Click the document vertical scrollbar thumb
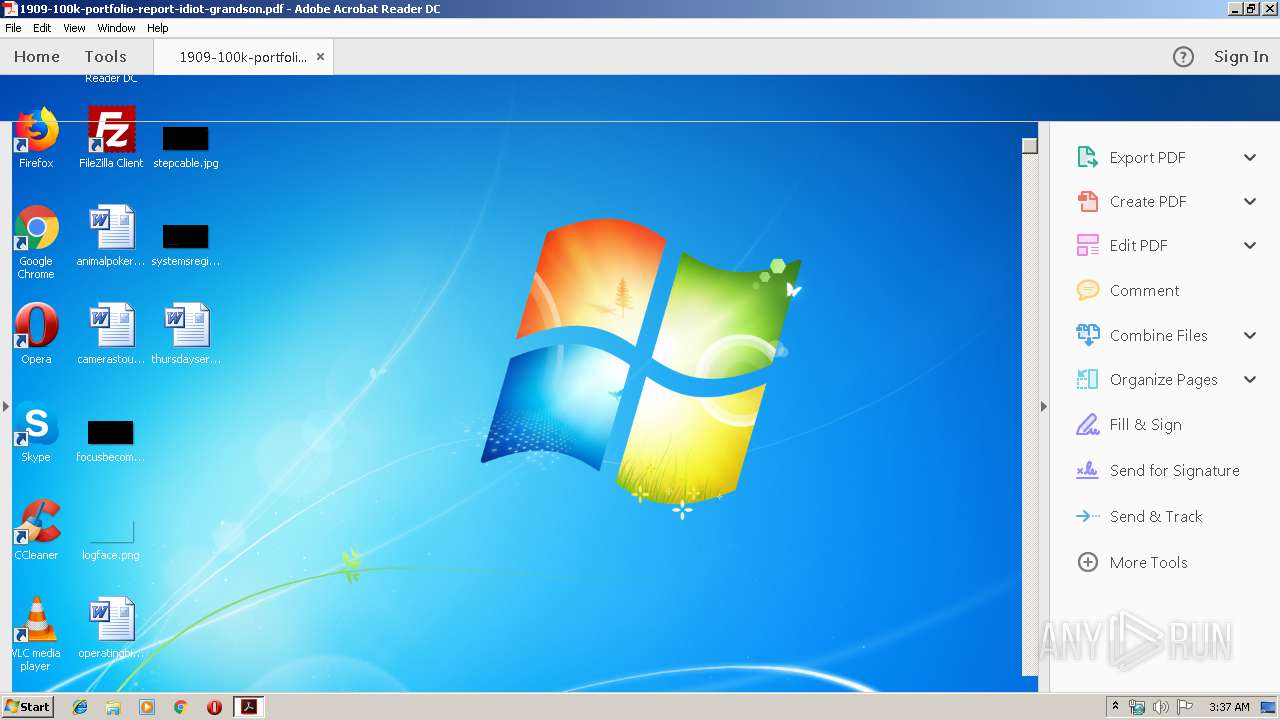Screen dimensions: 1280x720 [1030, 146]
